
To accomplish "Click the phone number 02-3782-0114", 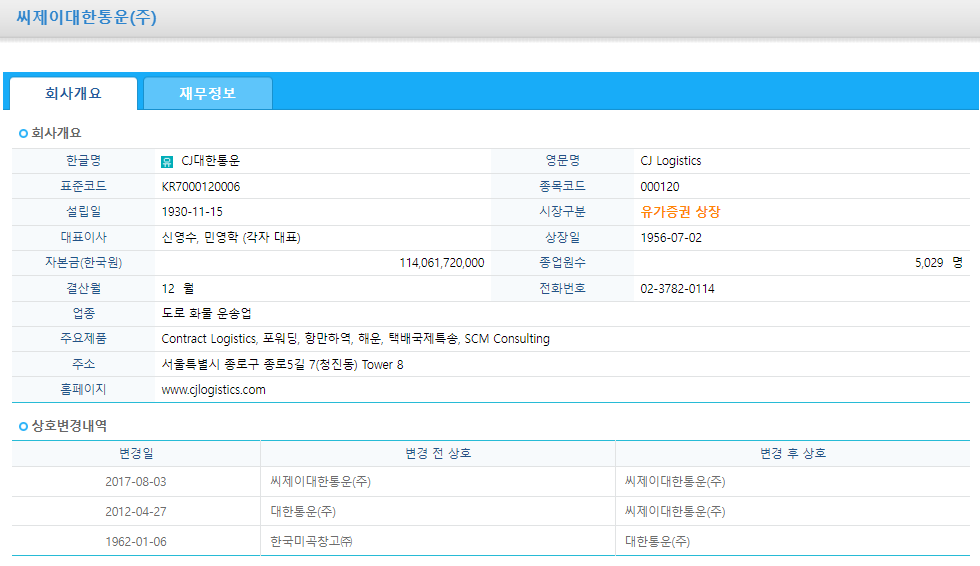I will click(x=678, y=289).
